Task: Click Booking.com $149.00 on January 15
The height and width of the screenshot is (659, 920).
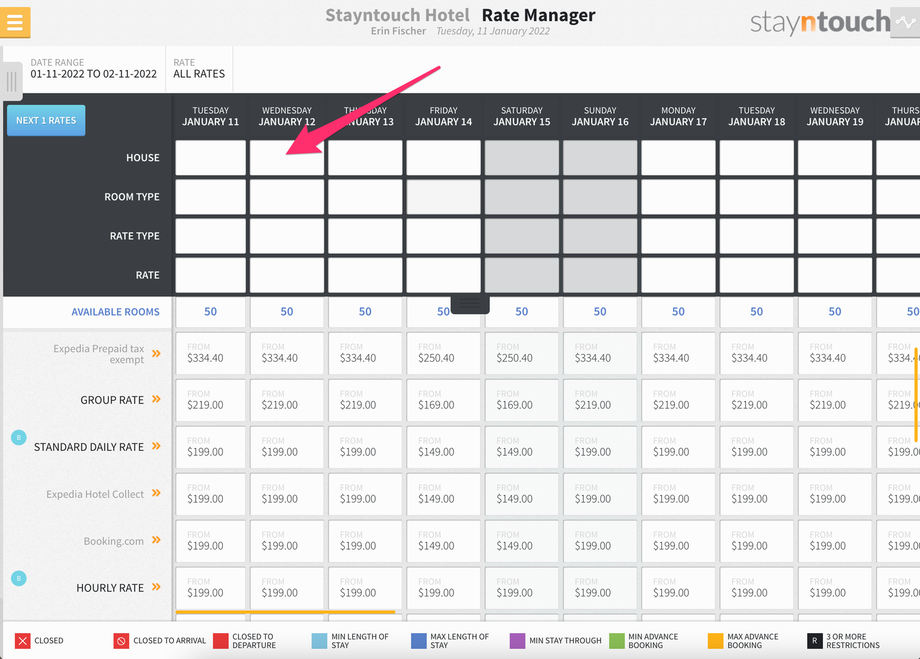Action: (x=522, y=541)
